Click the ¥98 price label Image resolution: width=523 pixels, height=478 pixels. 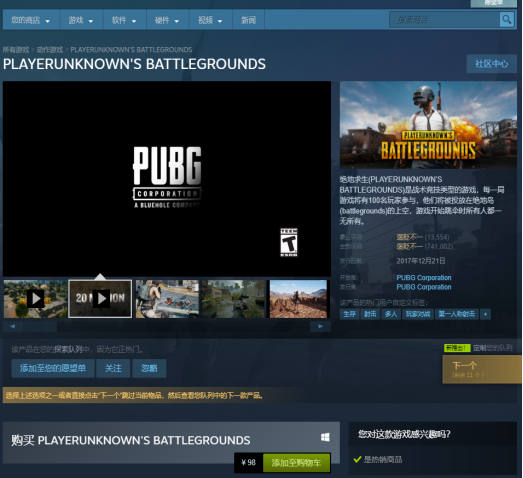pyautogui.click(x=248, y=463)
